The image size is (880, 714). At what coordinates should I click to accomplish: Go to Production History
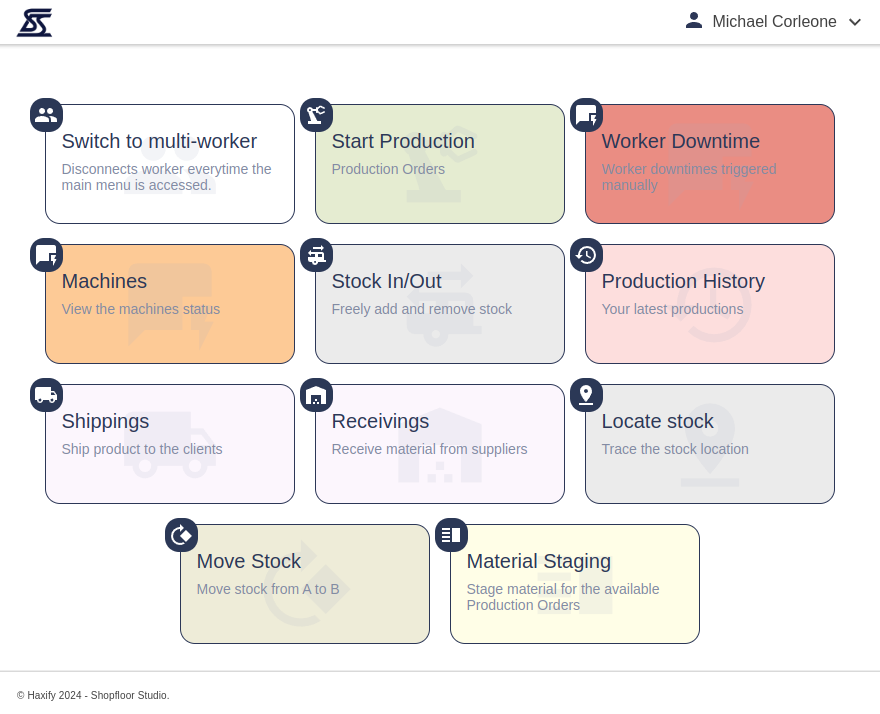710,305
